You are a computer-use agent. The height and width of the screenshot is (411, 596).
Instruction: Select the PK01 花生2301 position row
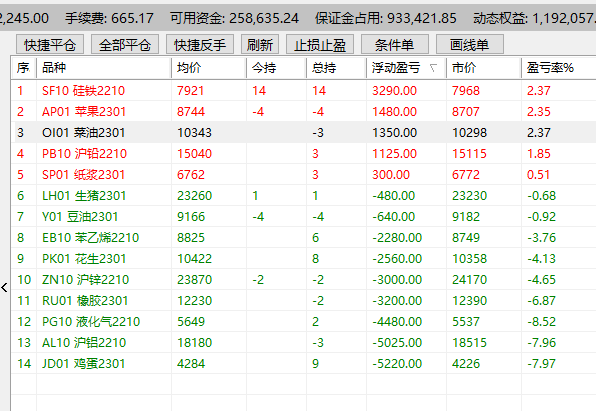click(303, 259)
